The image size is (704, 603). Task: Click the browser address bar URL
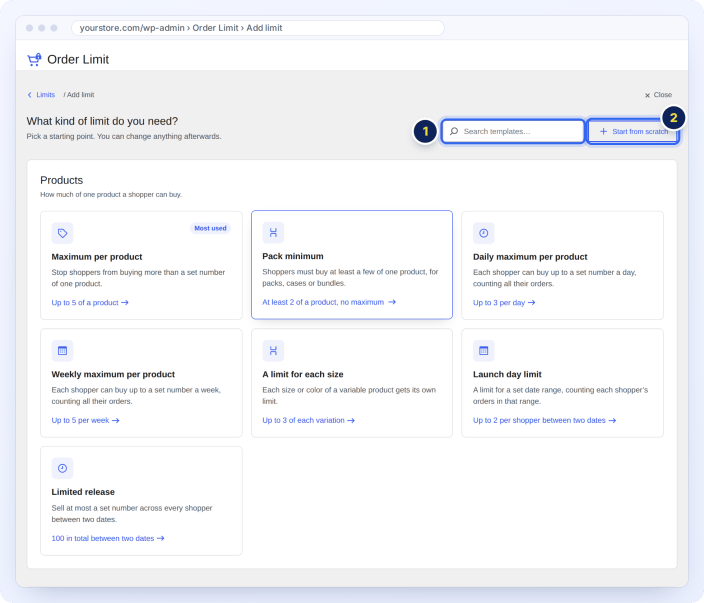258,28
